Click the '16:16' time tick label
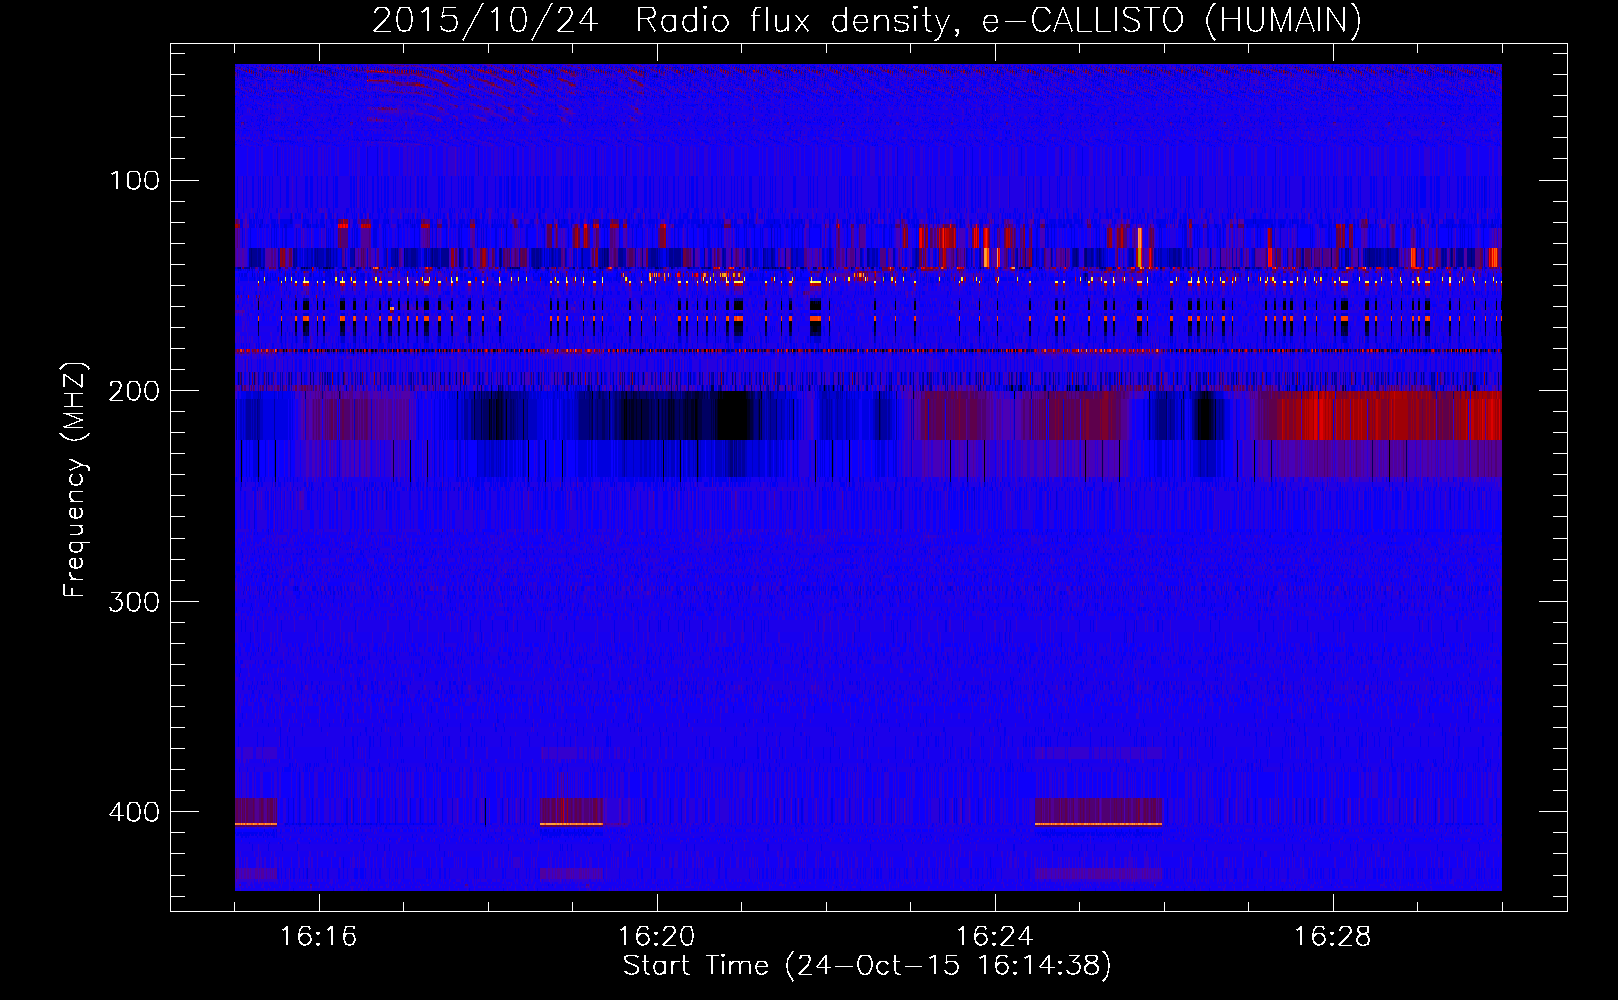1618x1000 pixels. coord(318,937)
